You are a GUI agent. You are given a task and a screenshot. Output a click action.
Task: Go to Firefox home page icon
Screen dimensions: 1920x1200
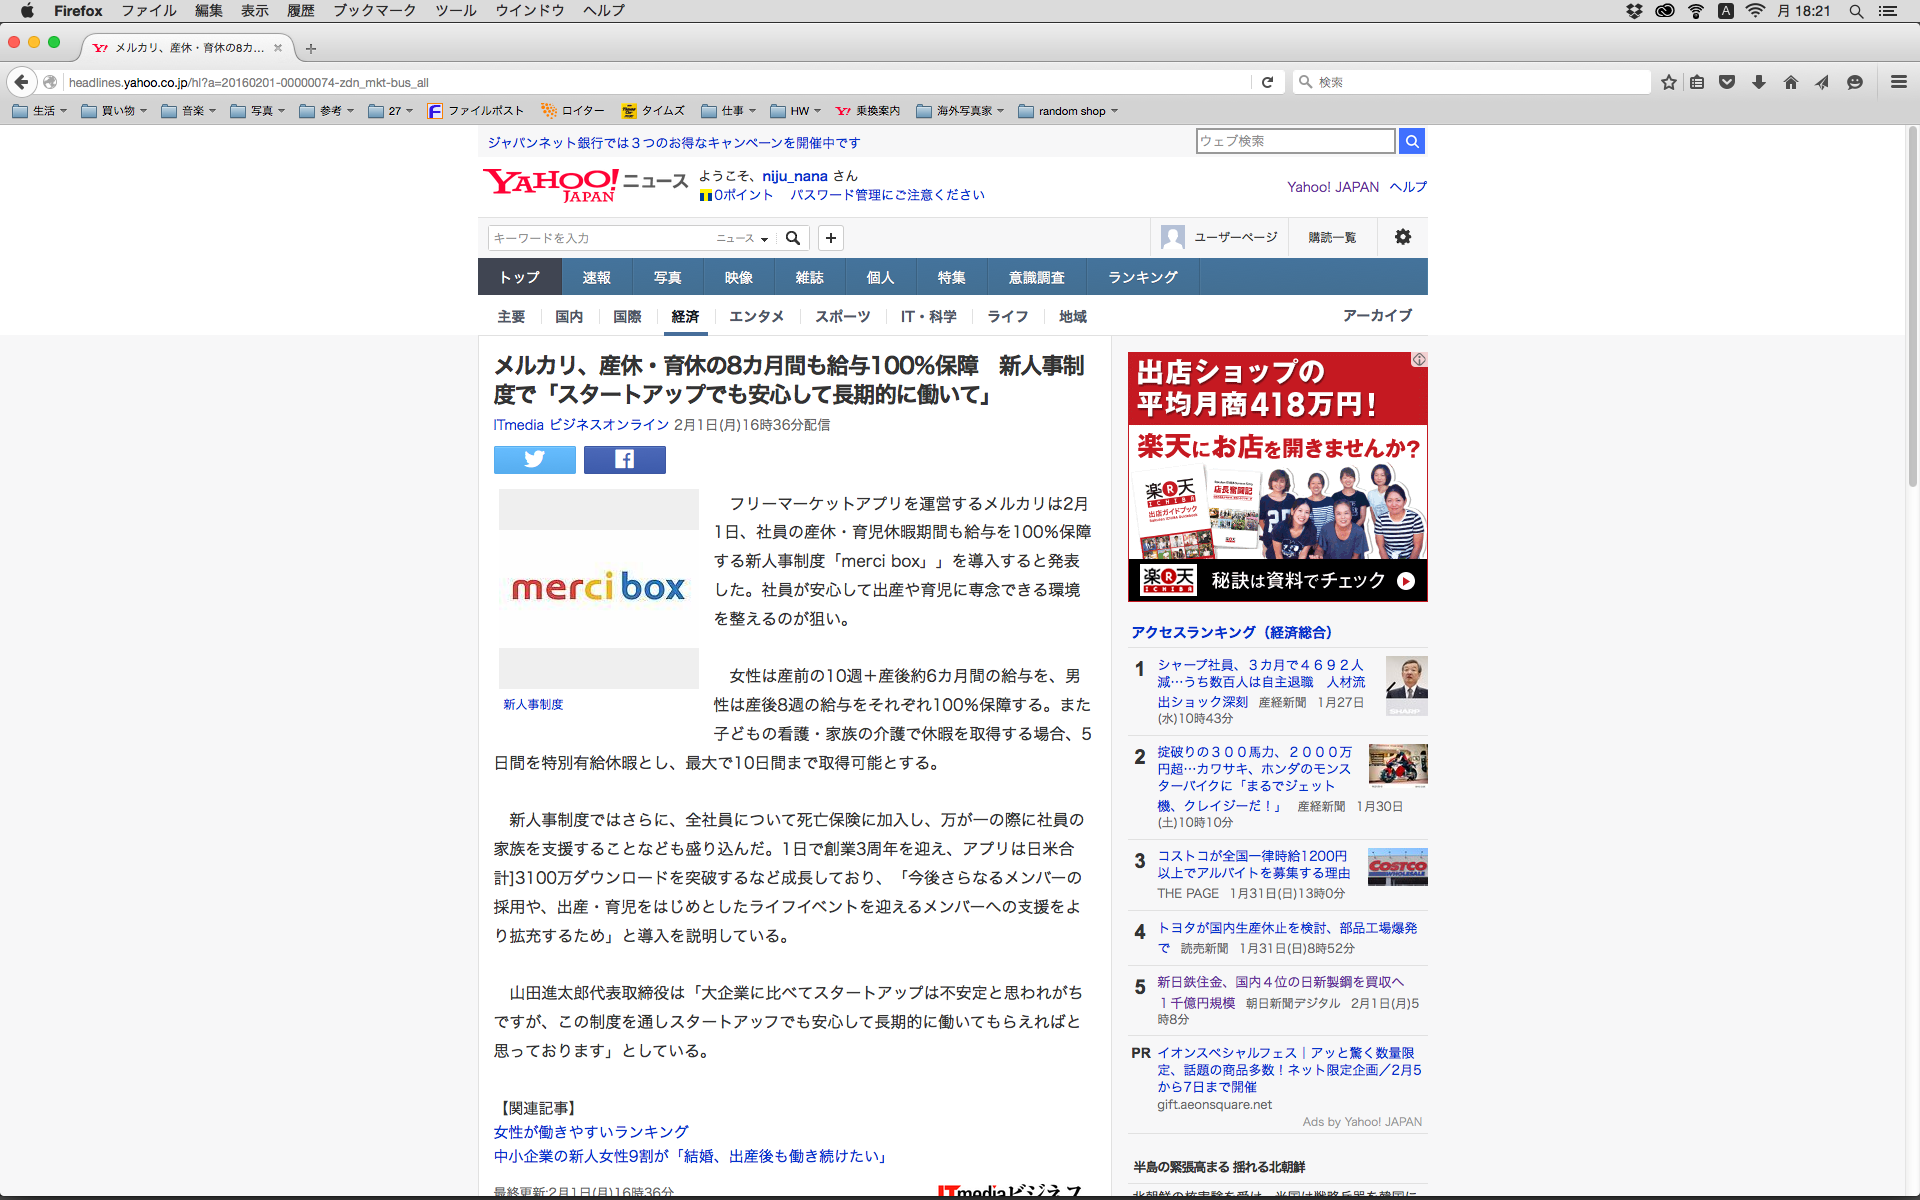pyautogui.click(x=1790, y=82)
